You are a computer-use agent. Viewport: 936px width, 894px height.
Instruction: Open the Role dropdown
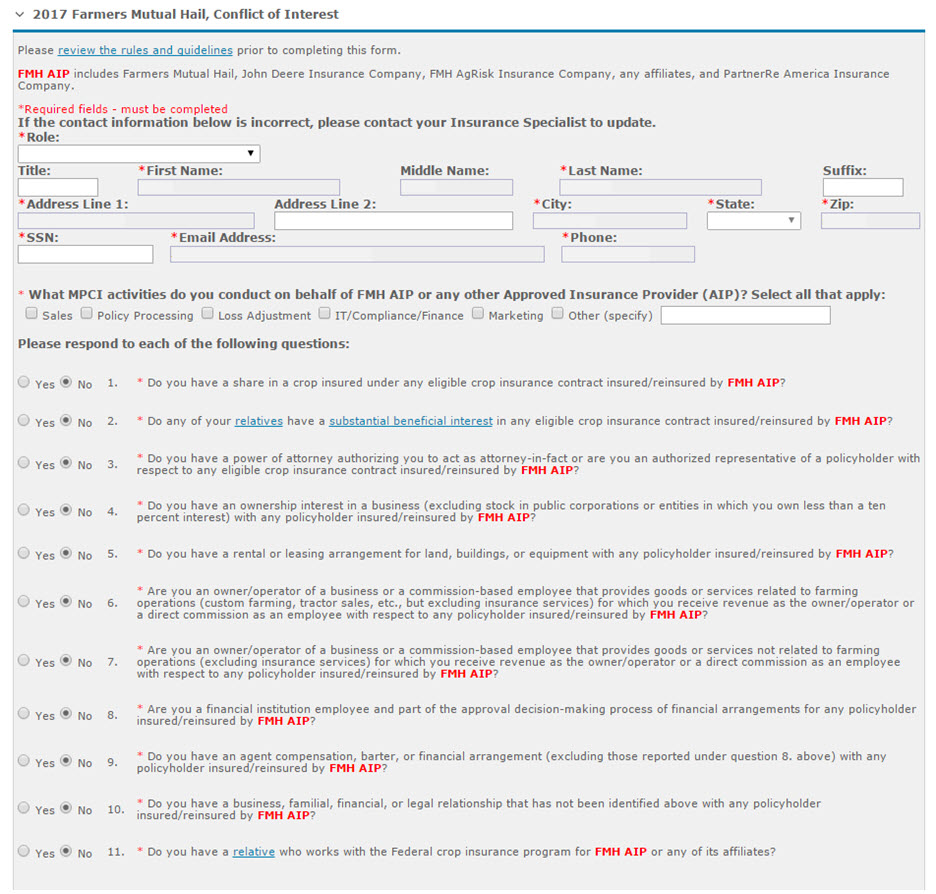139,154
